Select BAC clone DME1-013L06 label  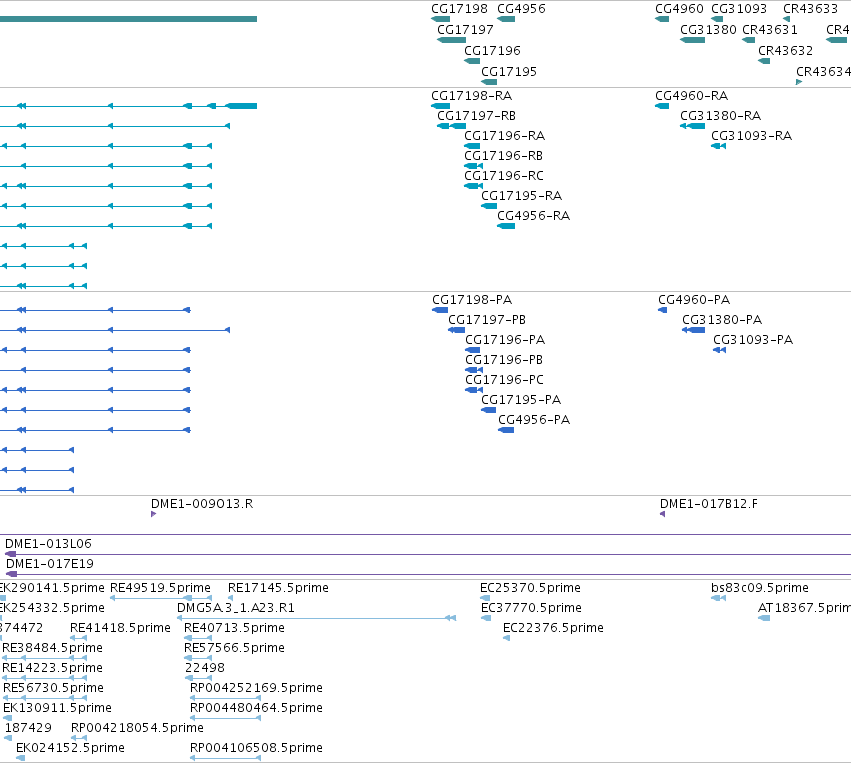coord(48,544)
